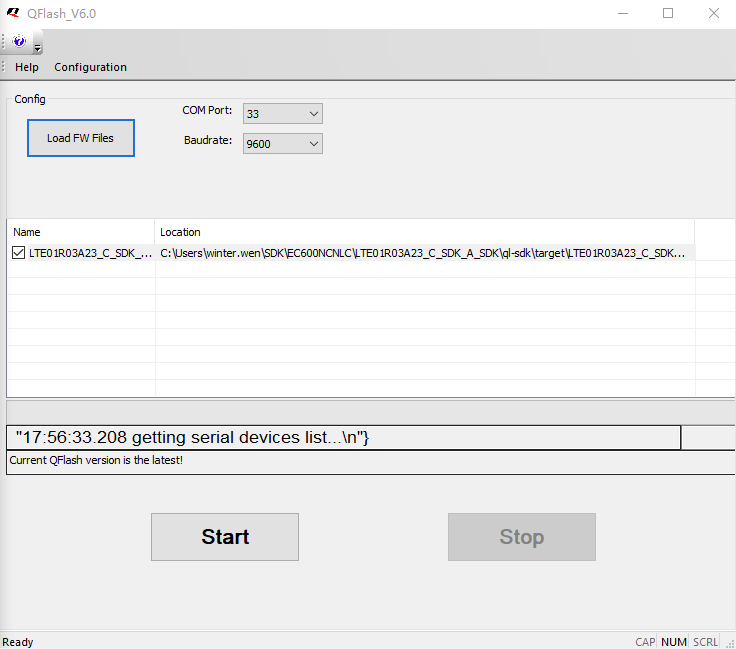This screenshot has height=649, width=736.
Task: Select the LTE01R03A23_C_SDK_... name cell
Action: 91,253
